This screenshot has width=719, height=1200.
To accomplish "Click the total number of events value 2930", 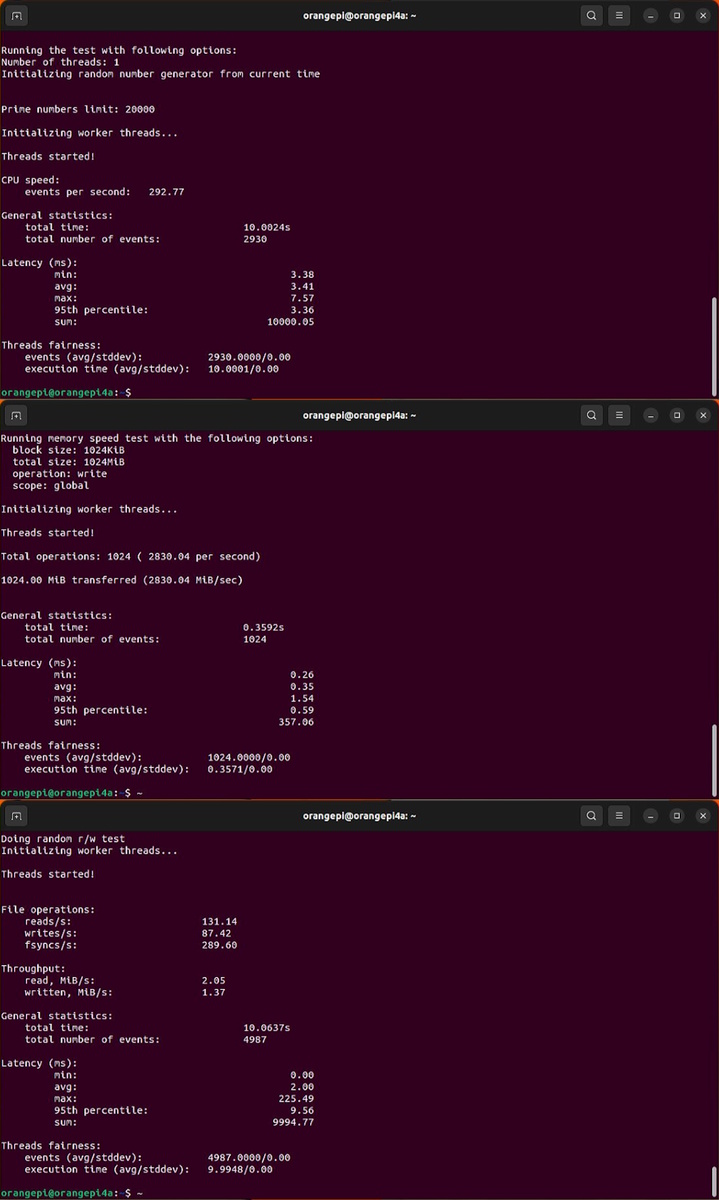I will pyautogui.click(x=255, y=239).
